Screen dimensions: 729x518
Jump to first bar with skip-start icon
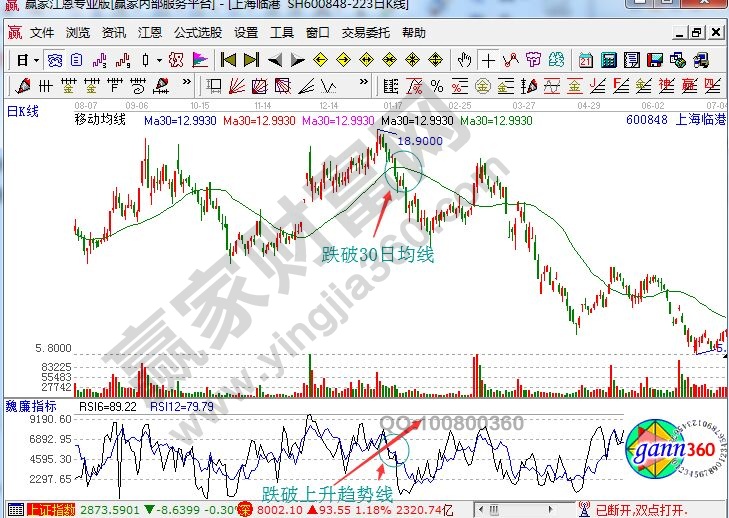click(229, 59)
